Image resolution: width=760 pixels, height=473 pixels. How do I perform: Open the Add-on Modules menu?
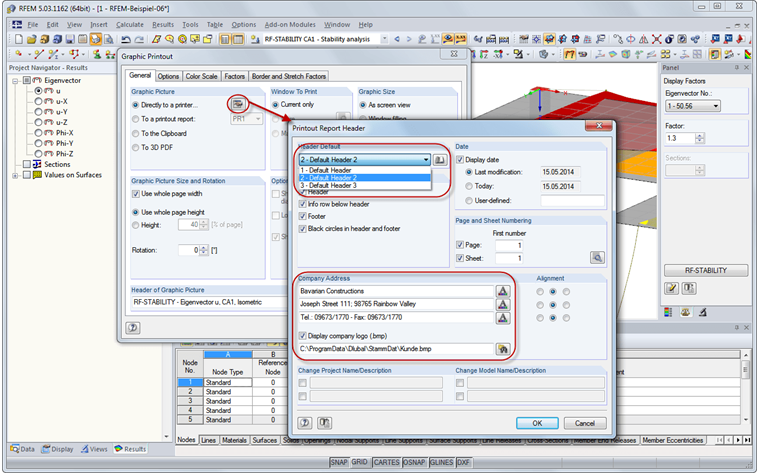coord(290,24)
